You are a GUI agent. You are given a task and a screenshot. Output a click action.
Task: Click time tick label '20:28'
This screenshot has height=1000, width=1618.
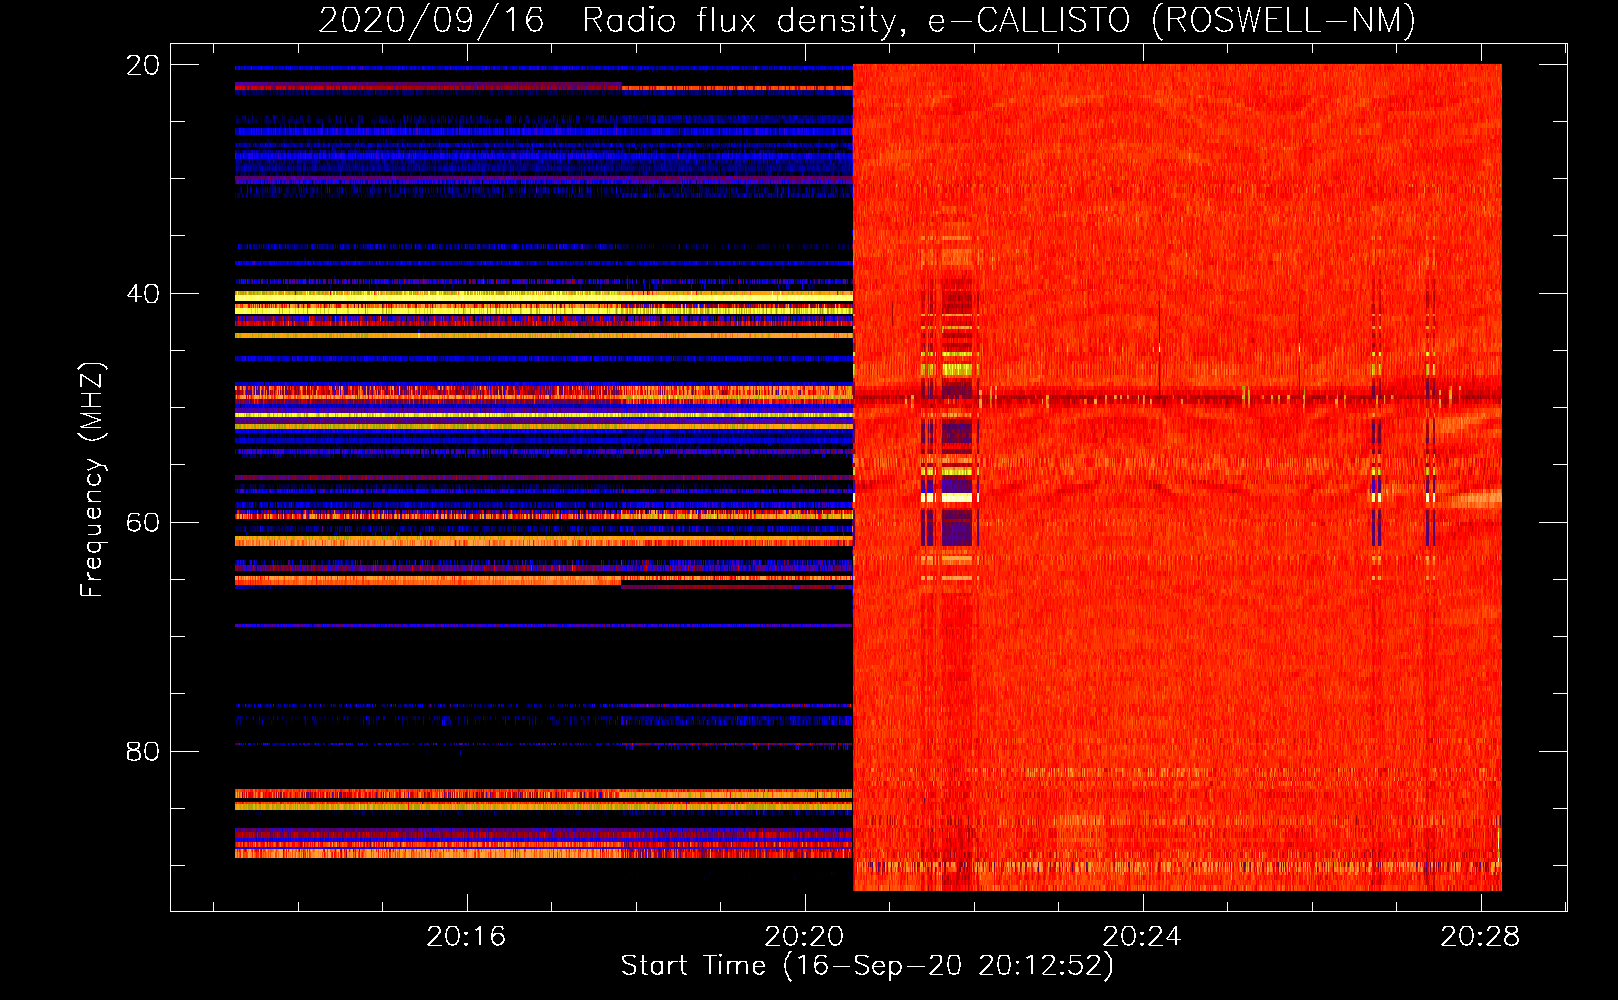click(1480, 936)
